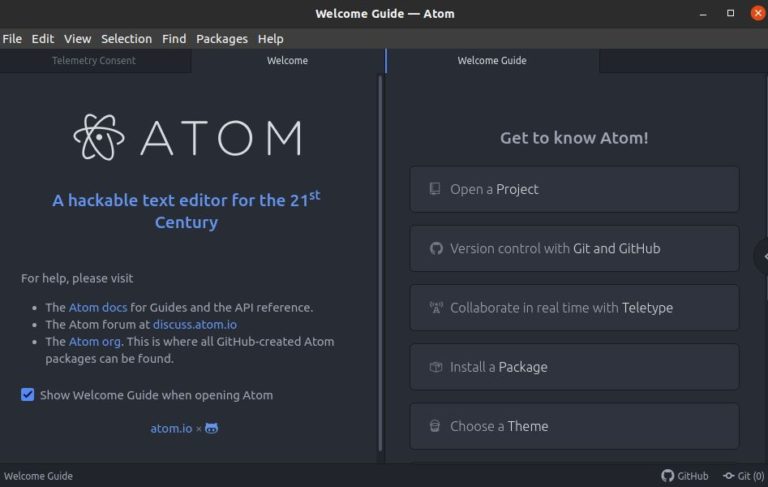Open the Find menu
The width and height of the screenshot is (768, 487).
pyautogui.click(x=174, y=39)
